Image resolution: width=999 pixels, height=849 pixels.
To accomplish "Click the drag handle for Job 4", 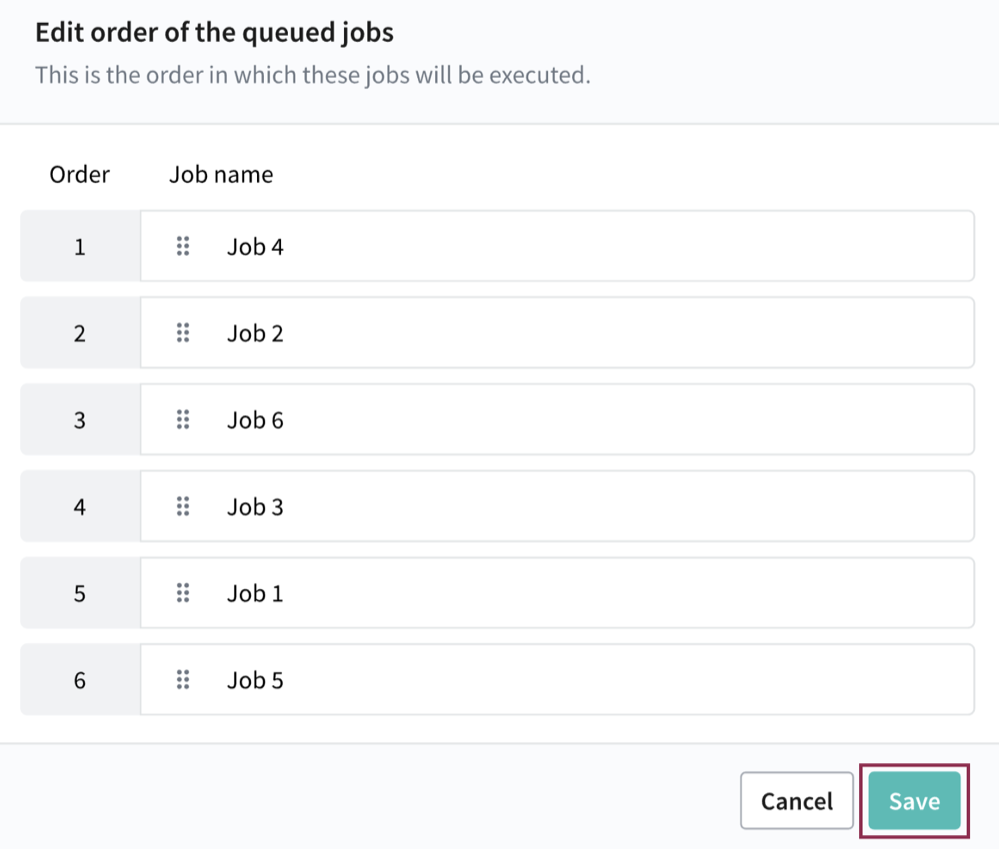I will point(183,246).
